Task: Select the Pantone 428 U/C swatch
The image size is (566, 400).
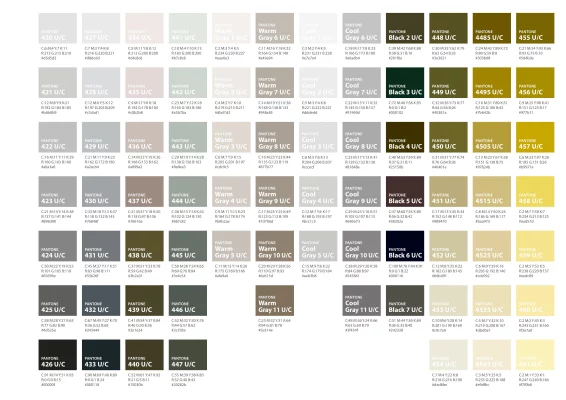Action: [101, 83]
